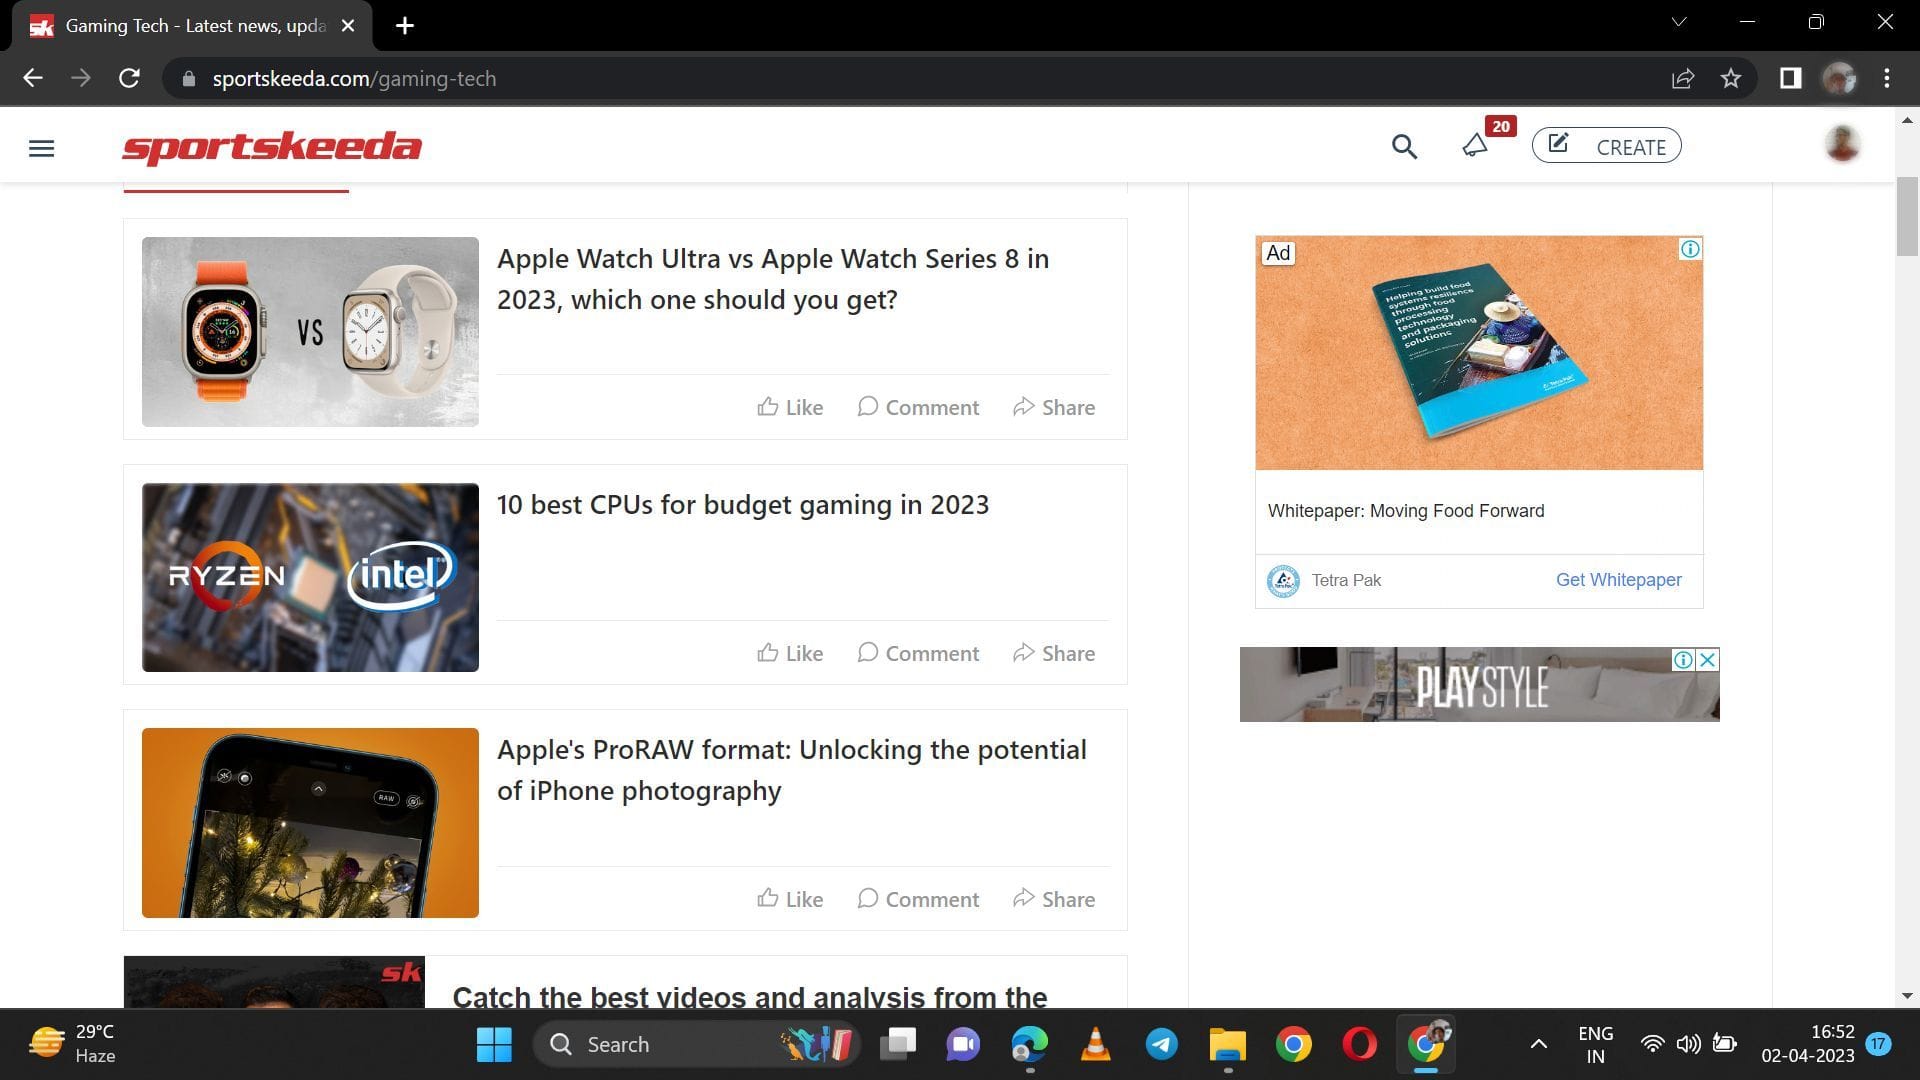Open the Windows Start menu
Image resolution: width=1920 pixels, height=1080 pixels.
coord(494,1044)
